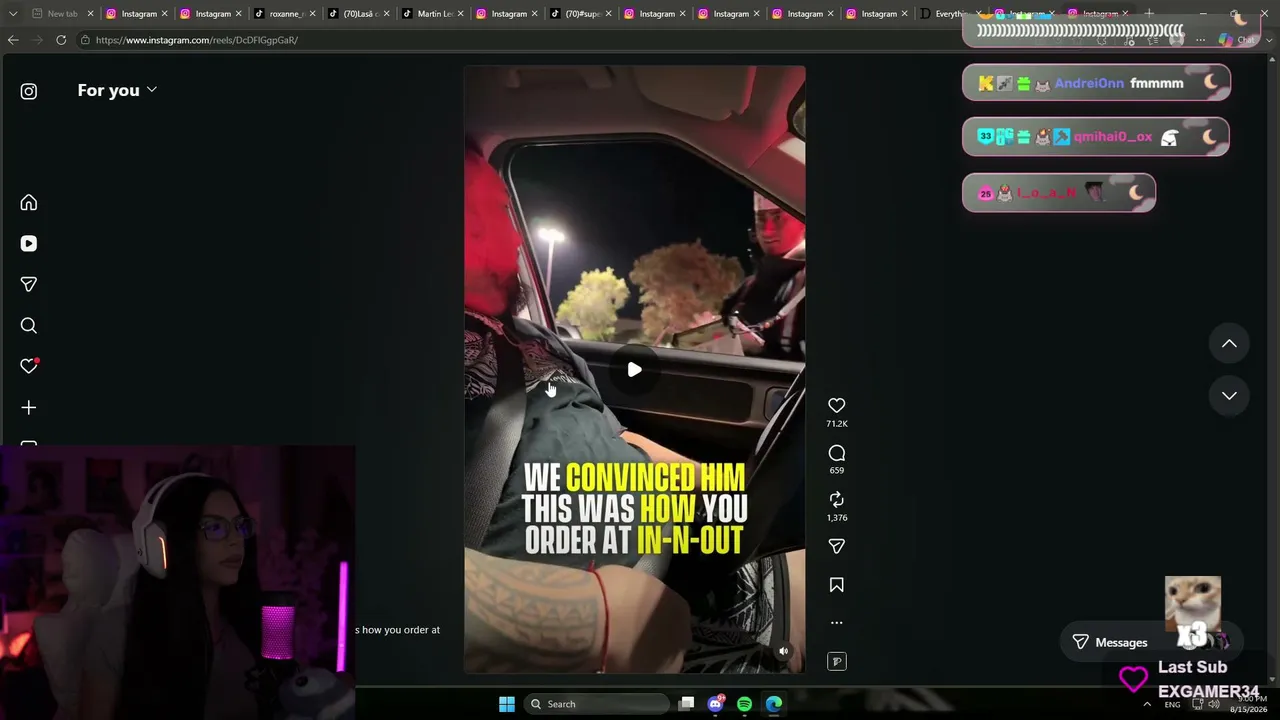Open direct messages paper-plane icon in sidebar
1280x720 pixels.
(29, 285)
